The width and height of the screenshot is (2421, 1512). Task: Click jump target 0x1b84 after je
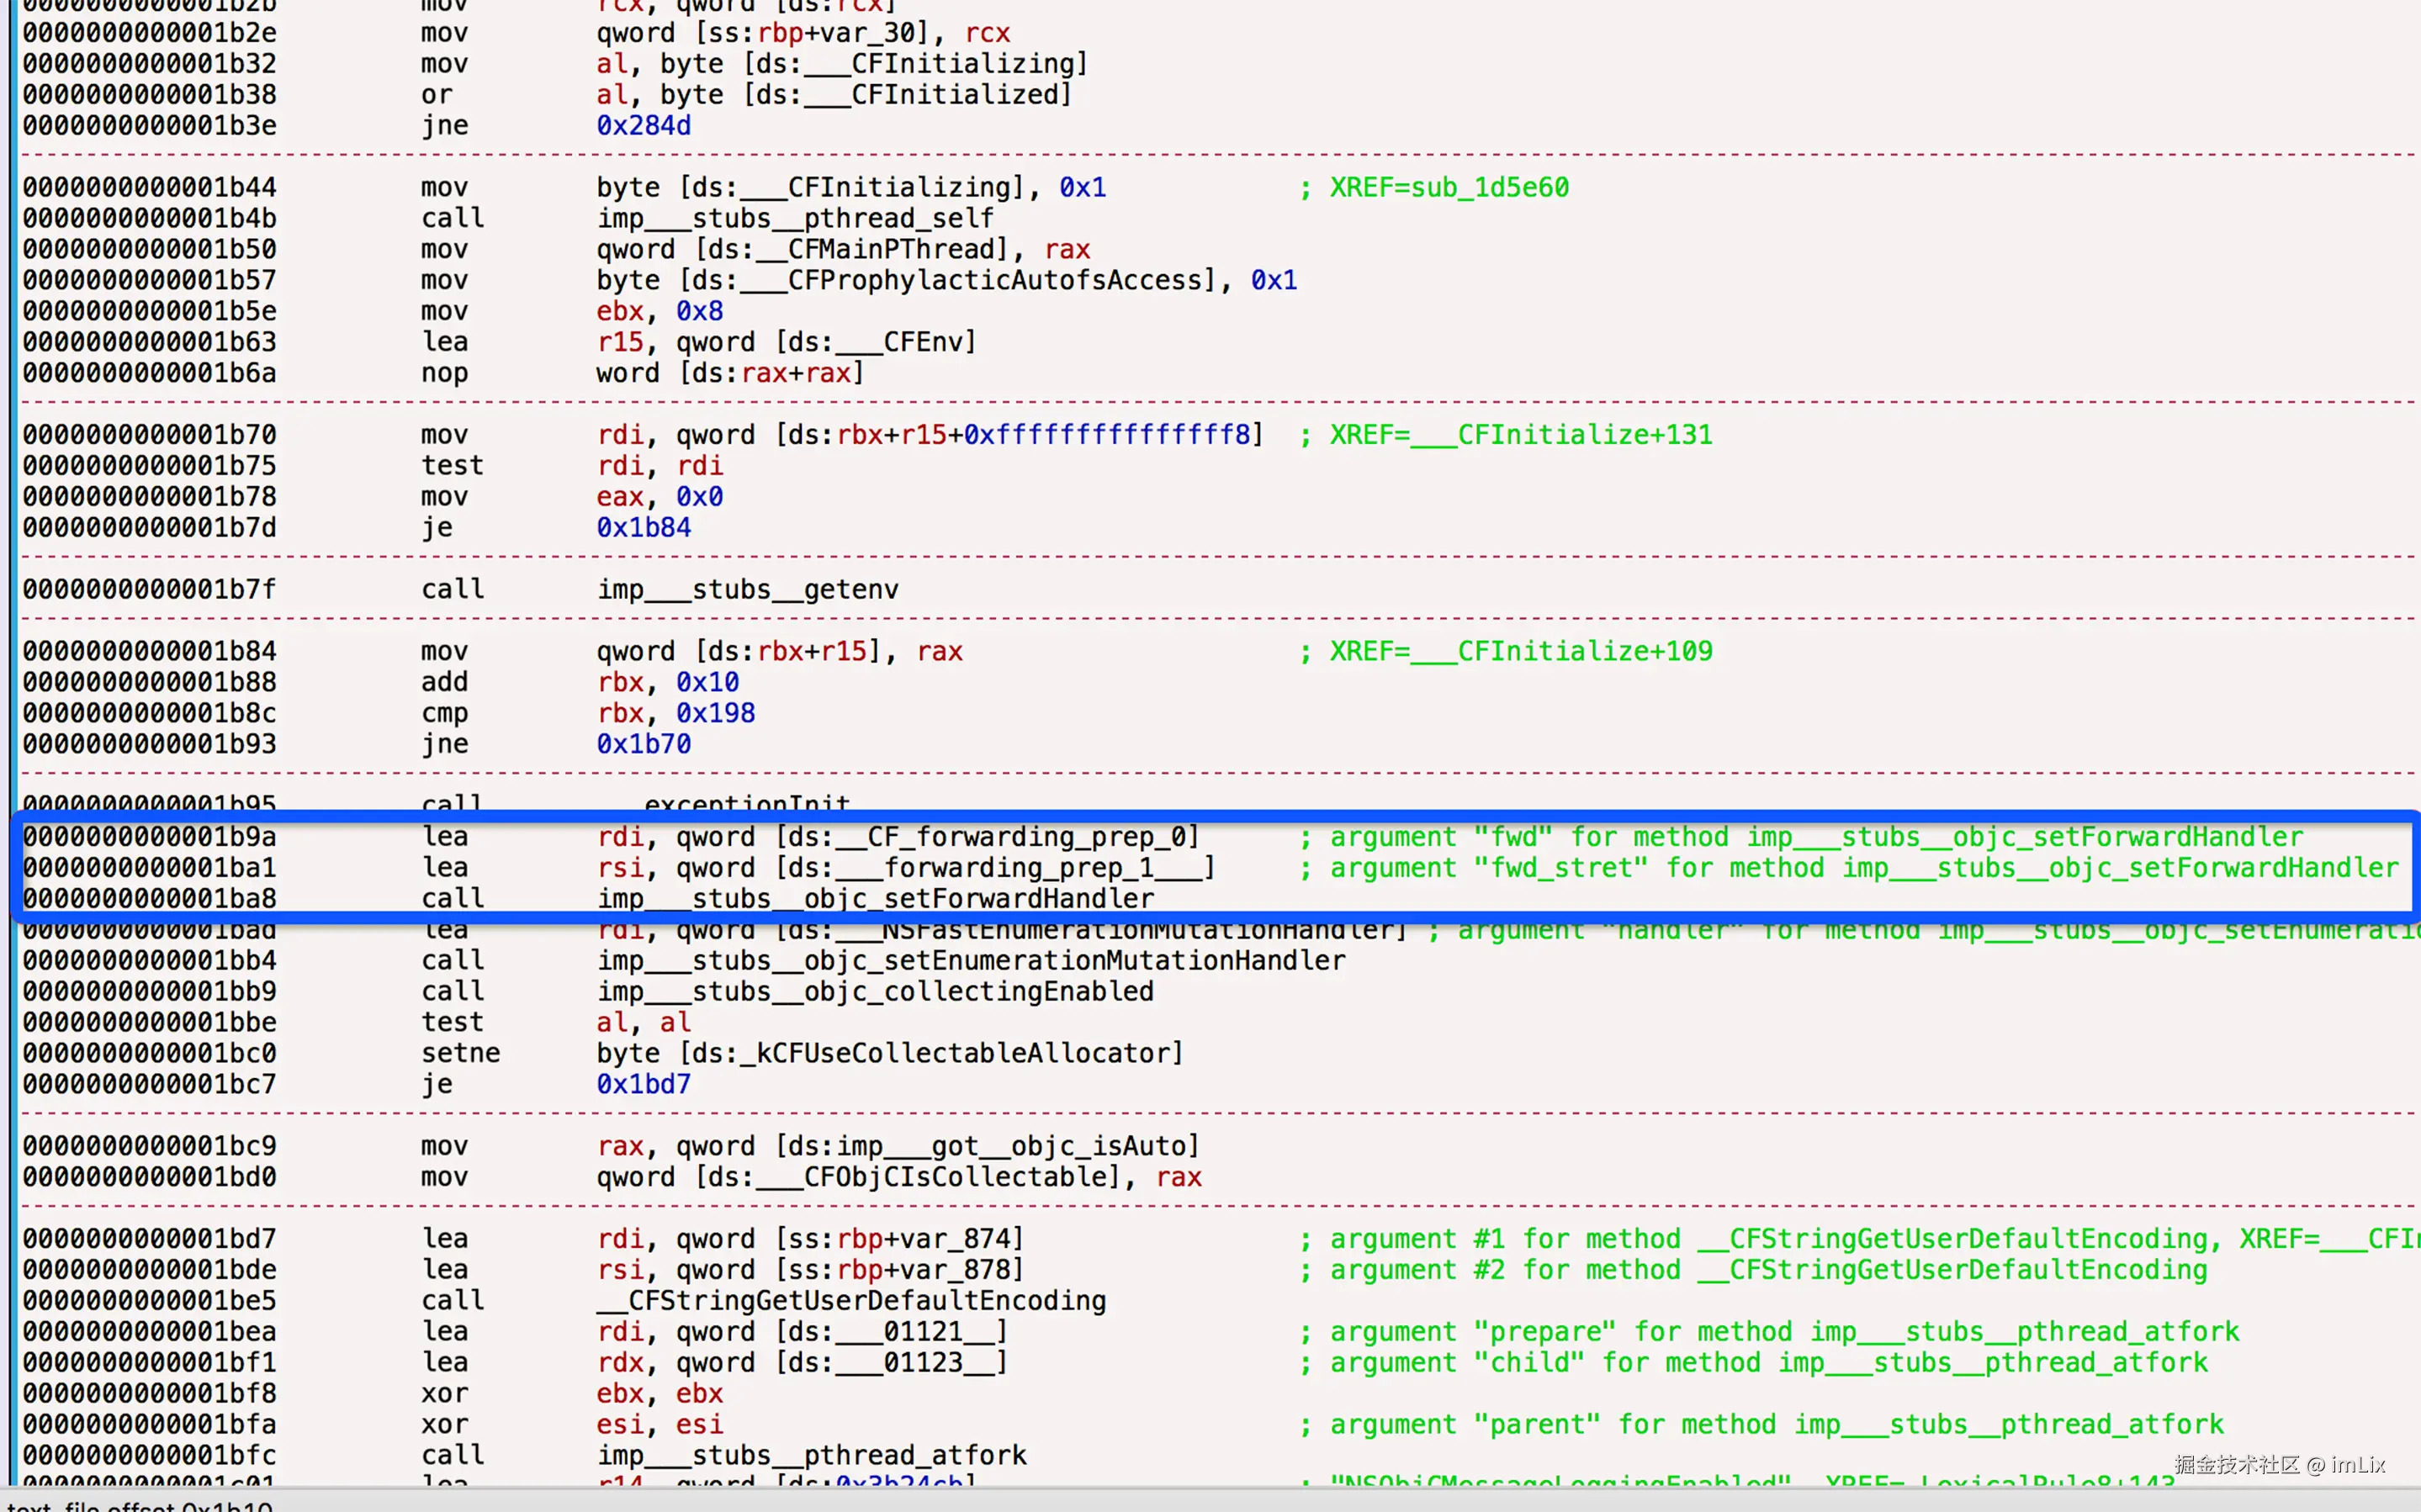point(643,528)
